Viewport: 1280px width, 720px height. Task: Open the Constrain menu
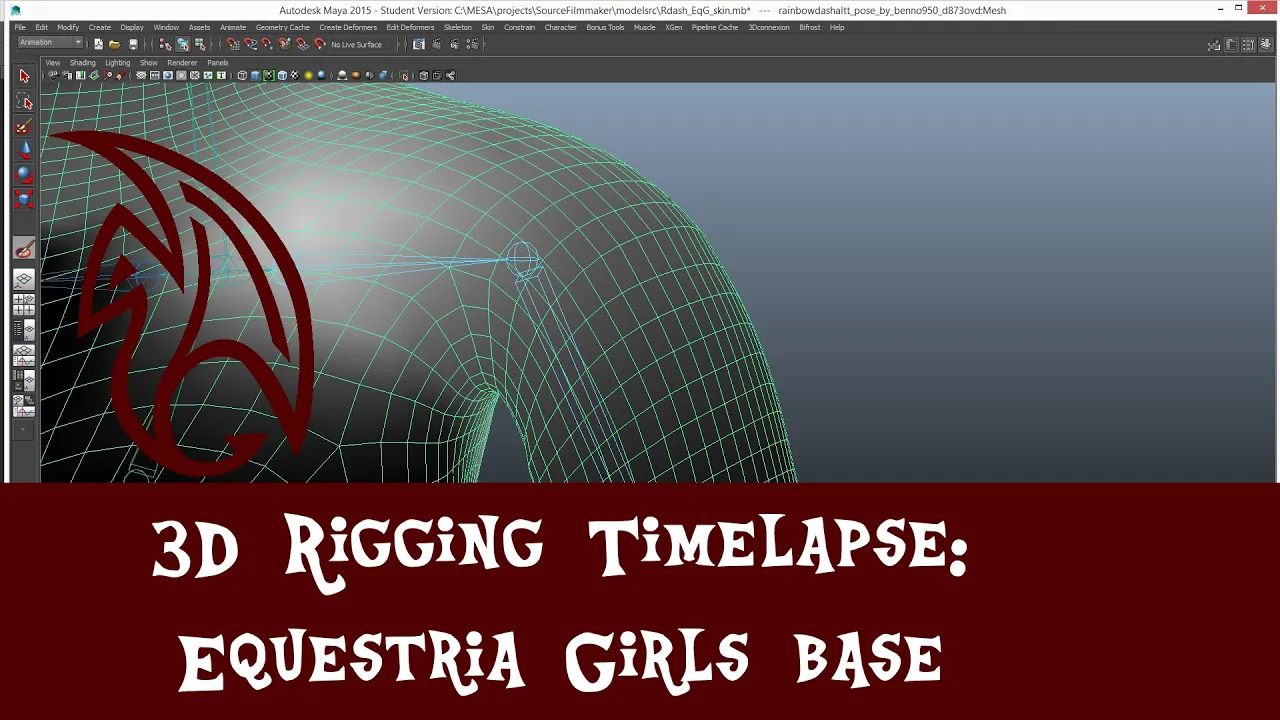(519, 27)
